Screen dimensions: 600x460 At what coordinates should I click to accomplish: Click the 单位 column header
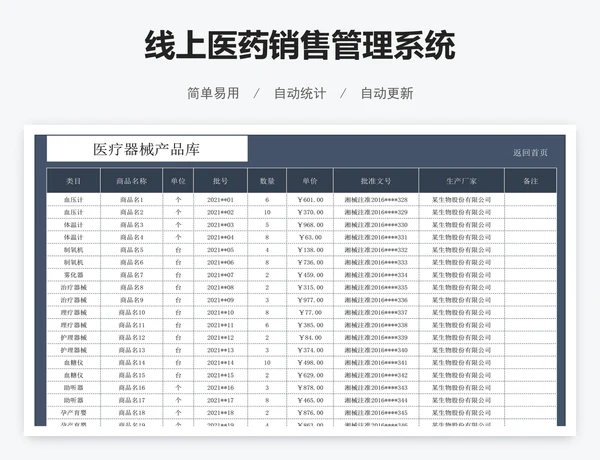[178, 181]
